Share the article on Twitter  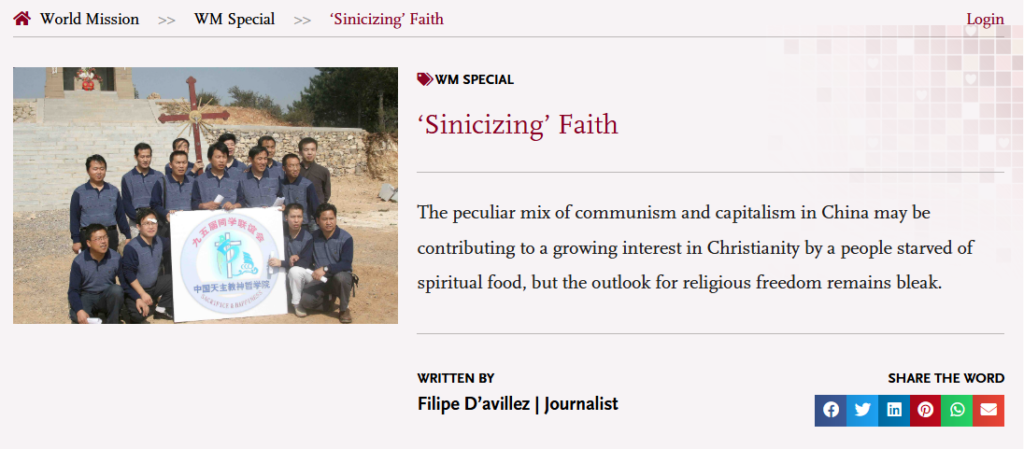(862, 410)
